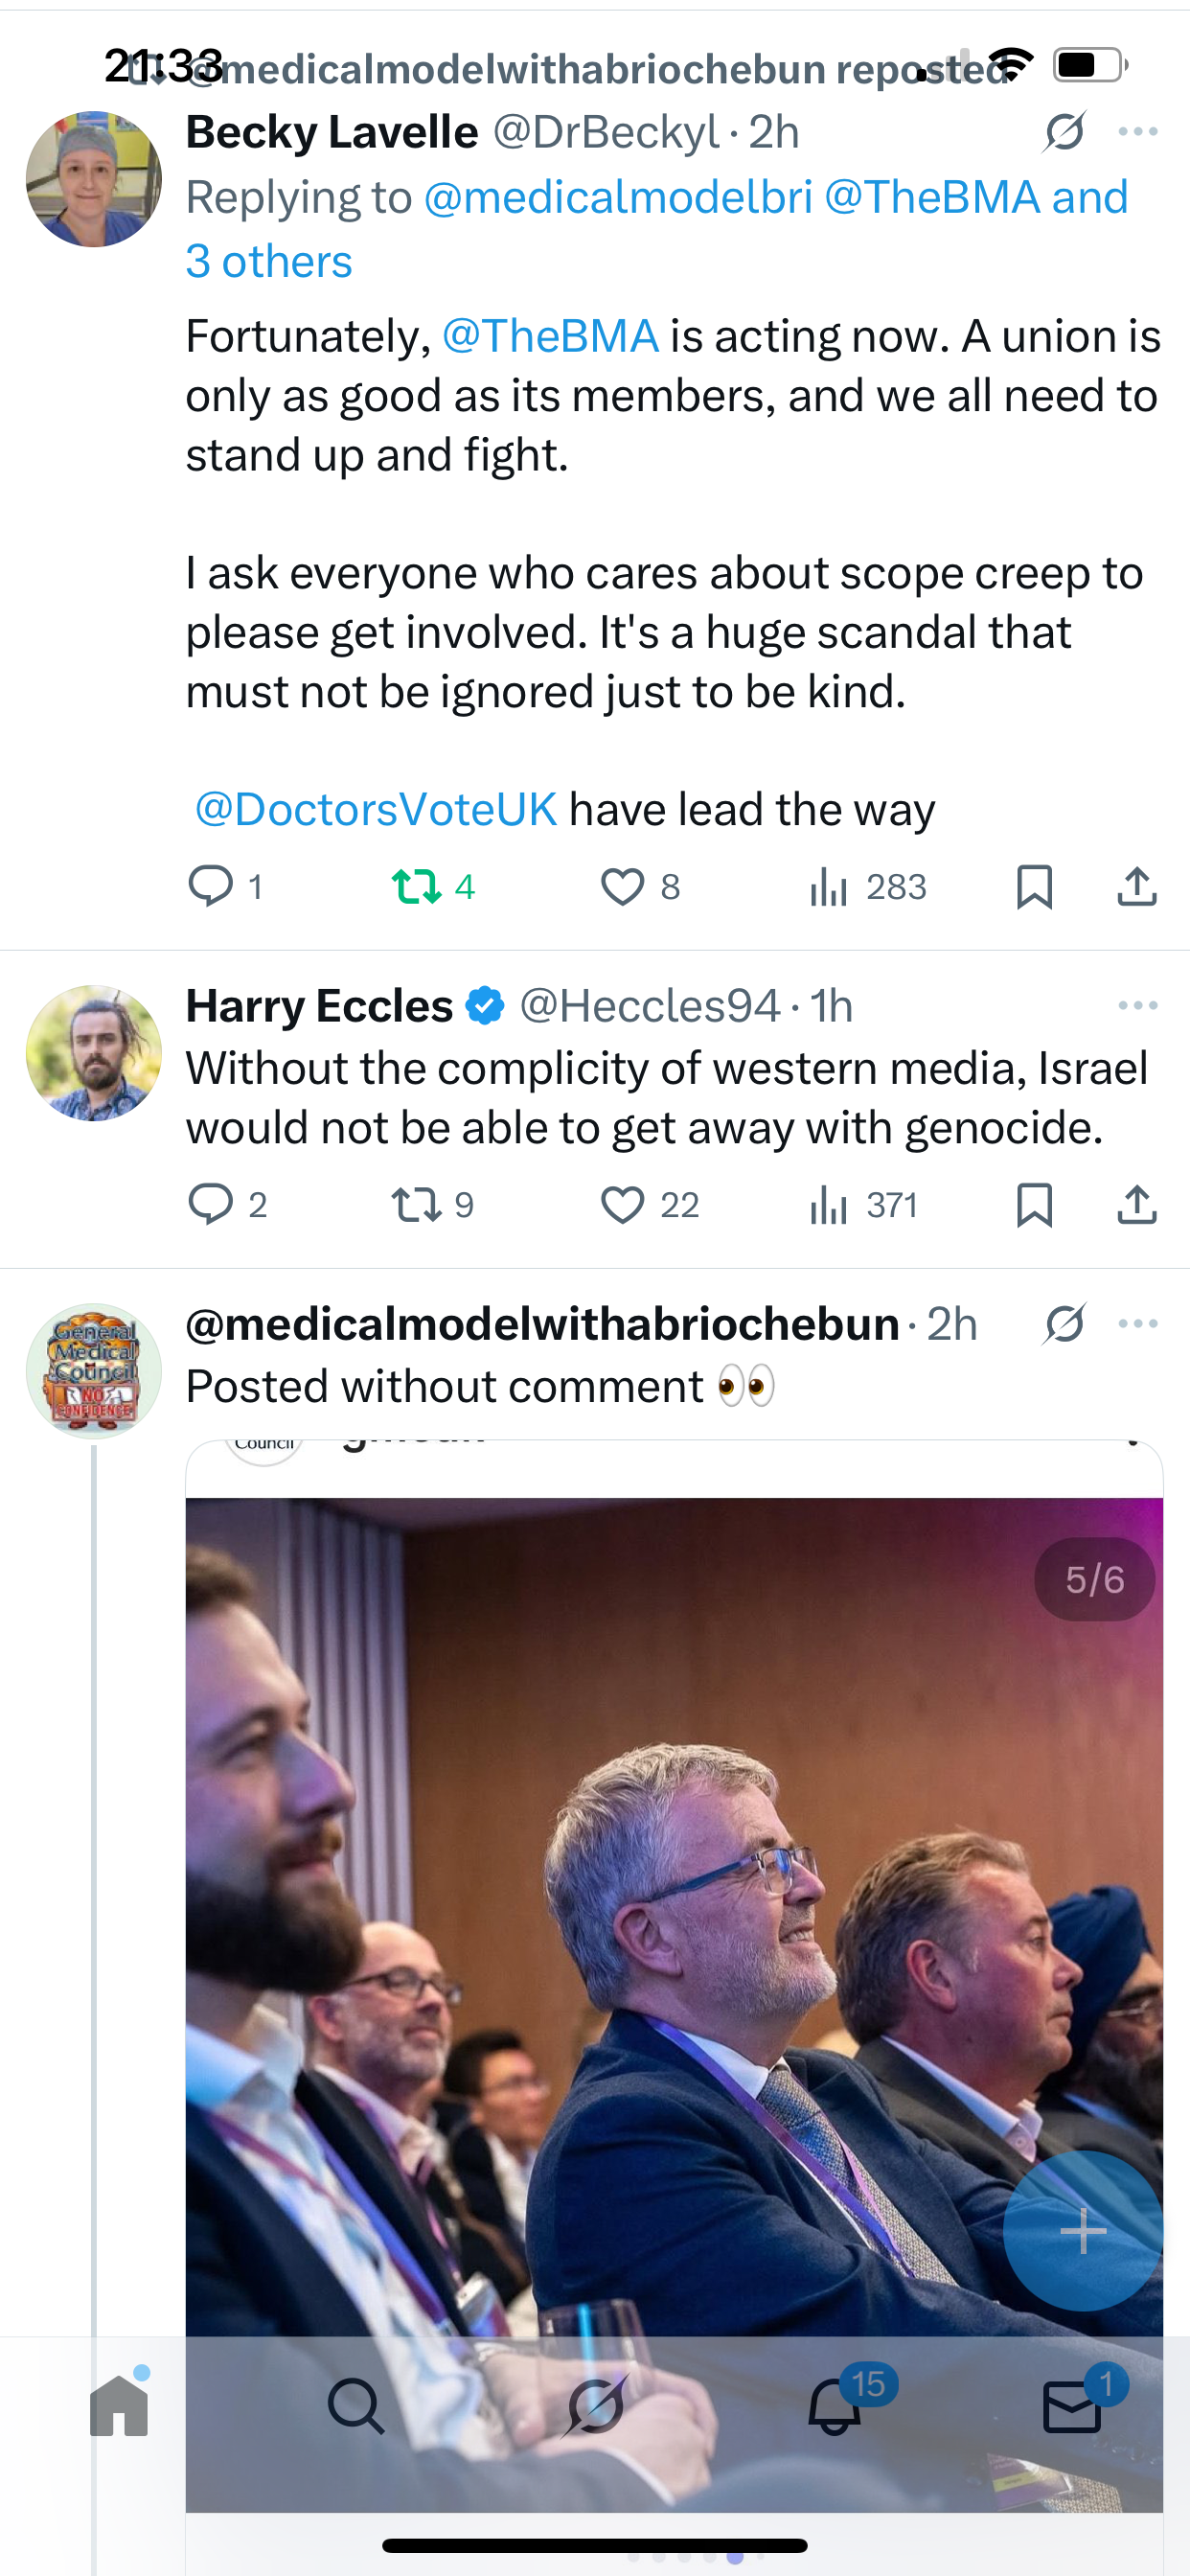Tap the Grok icon on Becky Lavelle's tweet
Viewport: 1190px width, 2576px height.
coord(1064,132)
